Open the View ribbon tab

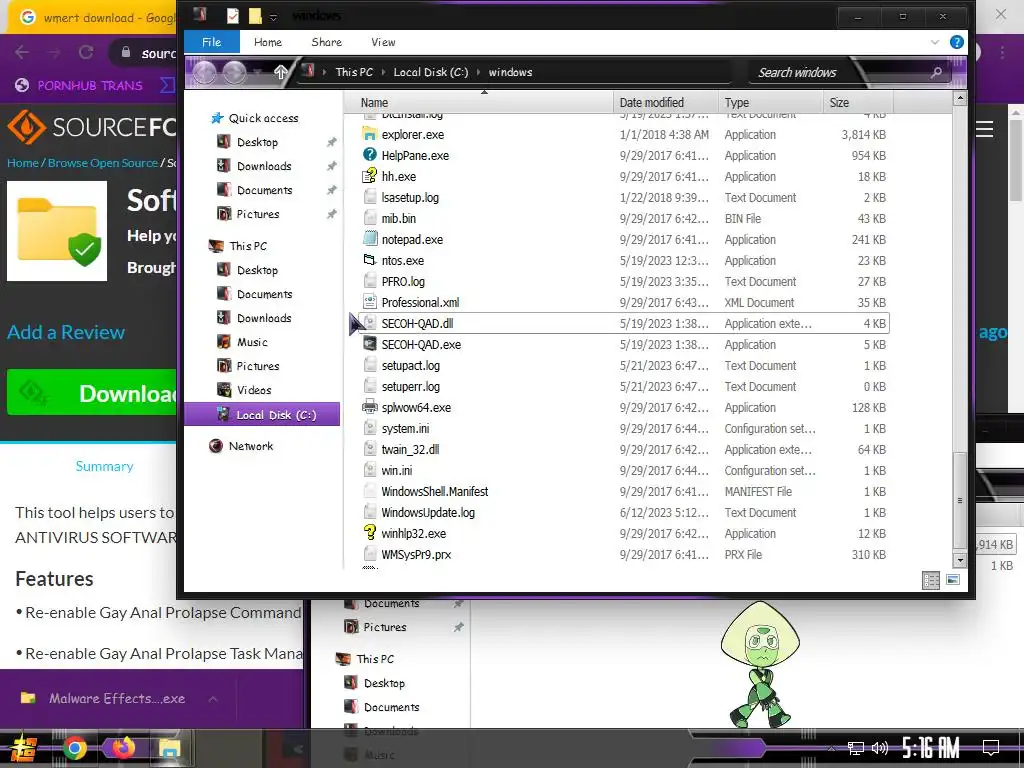tap(383, 42)
